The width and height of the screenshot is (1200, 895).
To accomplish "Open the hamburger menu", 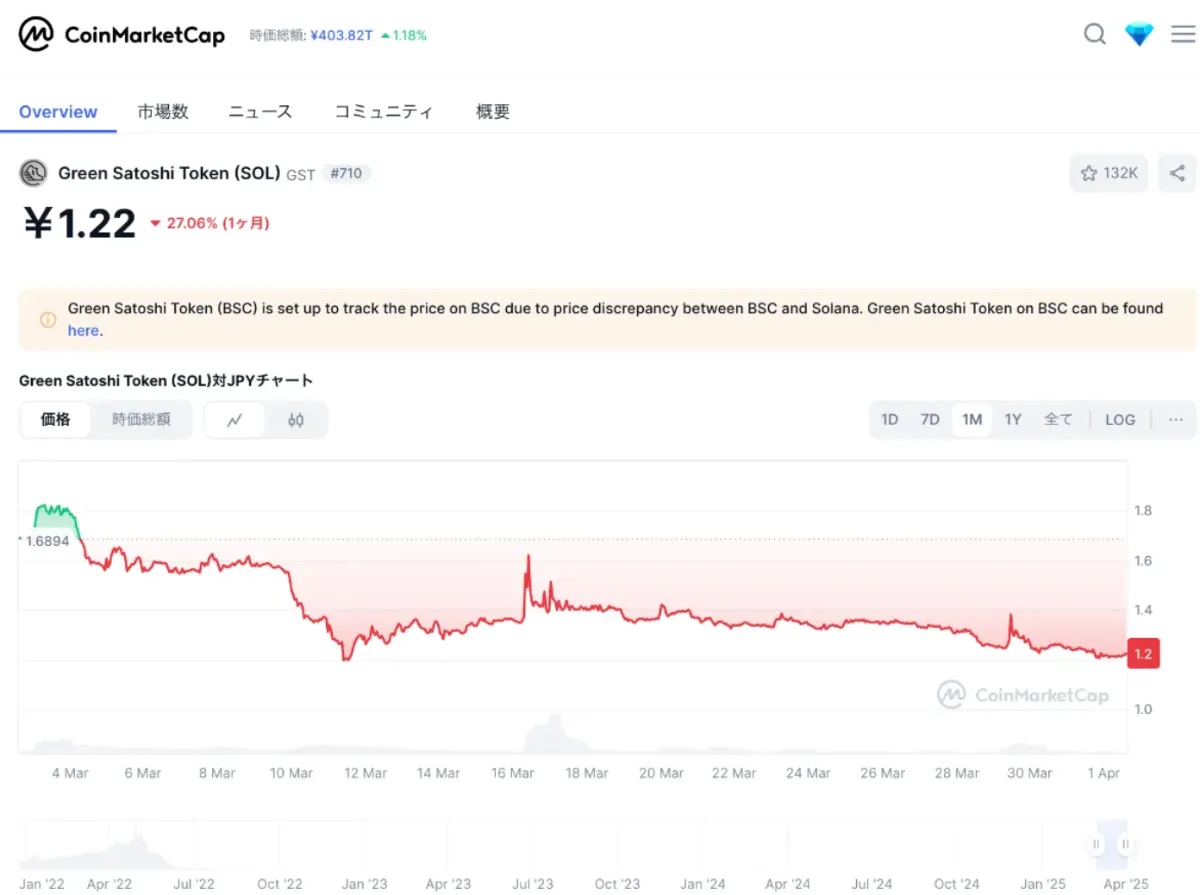I will [x=1181, y=33].
